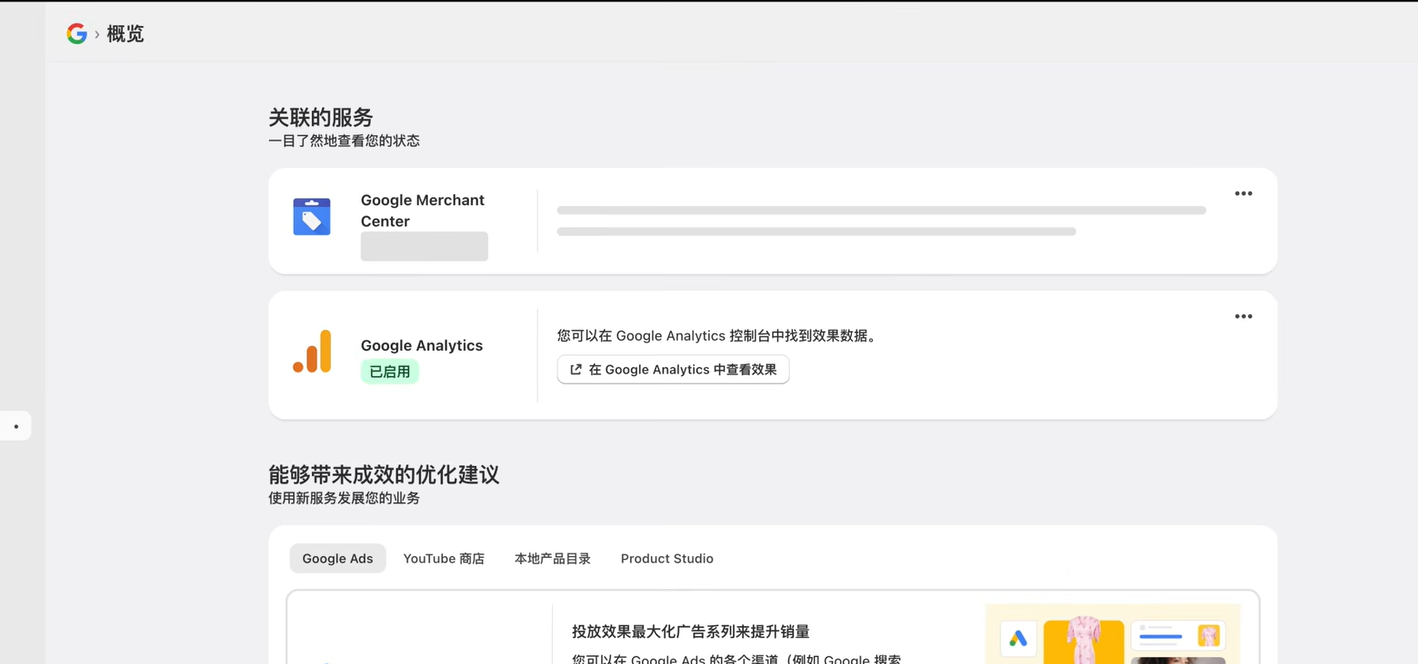1418x664 pixels.
Task: Click the Google Merchant Center tag icon
Action: [312, 217]
